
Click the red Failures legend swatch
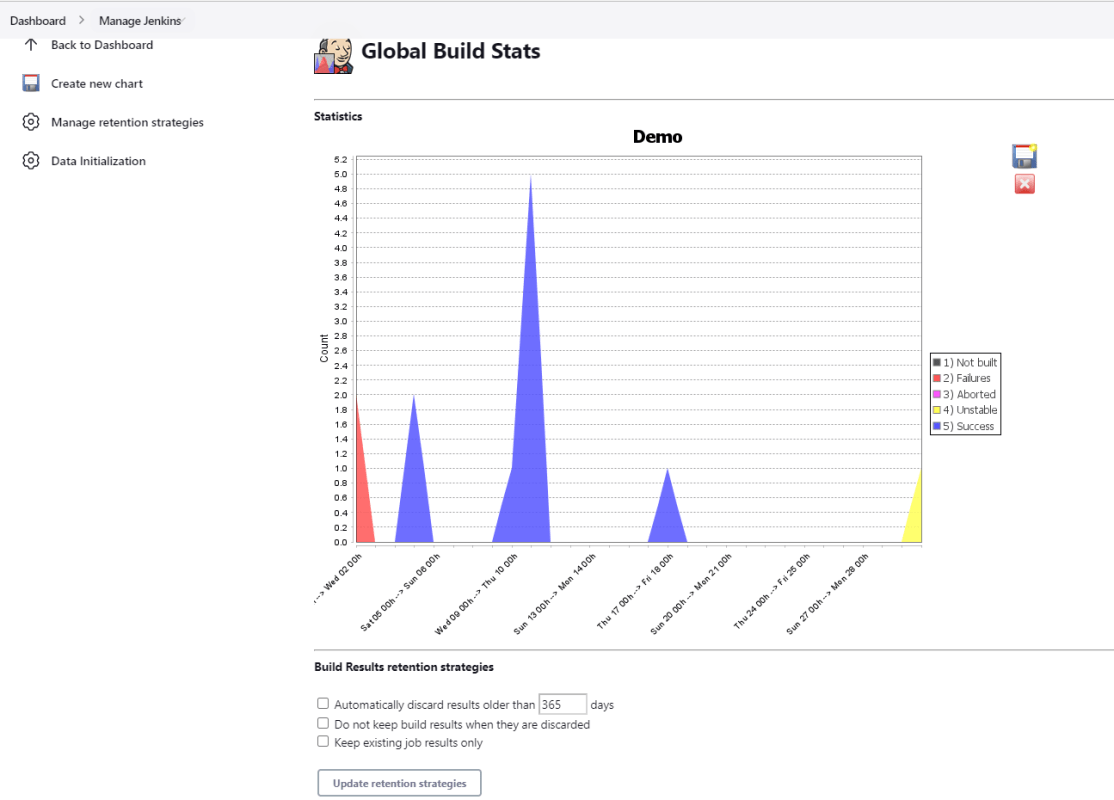[937, 379]
